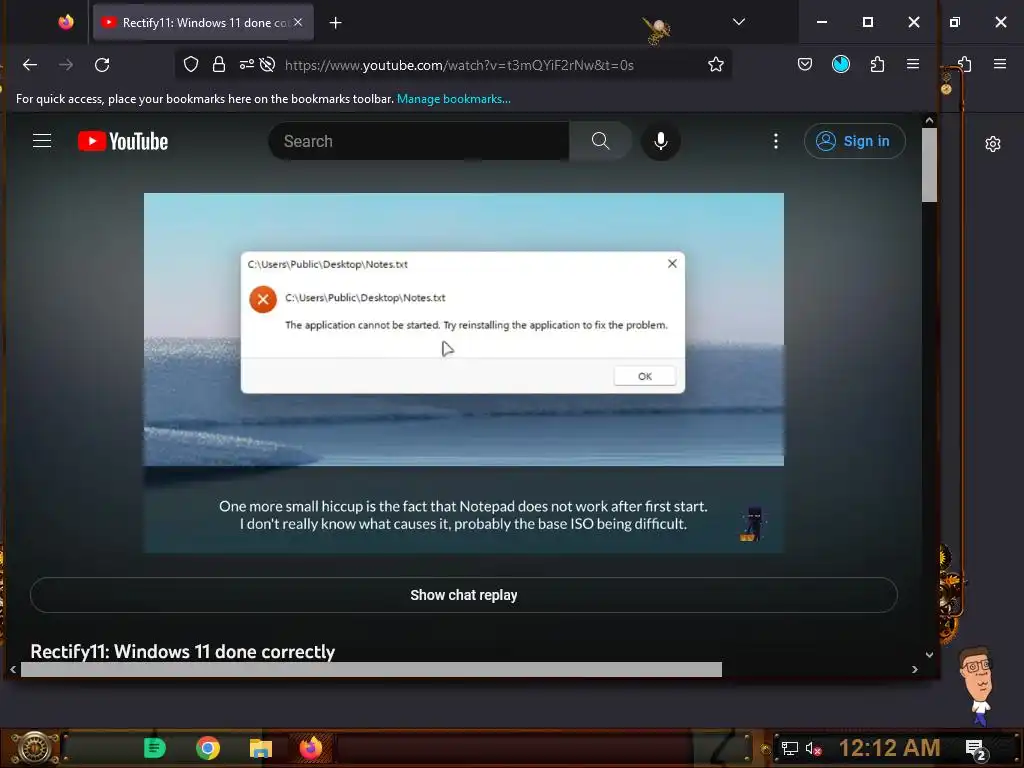
Task: Search with your voice microphone button
Action: click(x=661, y=141)
